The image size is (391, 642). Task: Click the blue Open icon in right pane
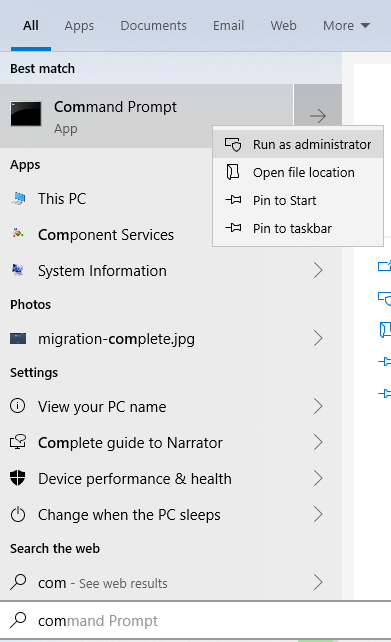(384, 266)
